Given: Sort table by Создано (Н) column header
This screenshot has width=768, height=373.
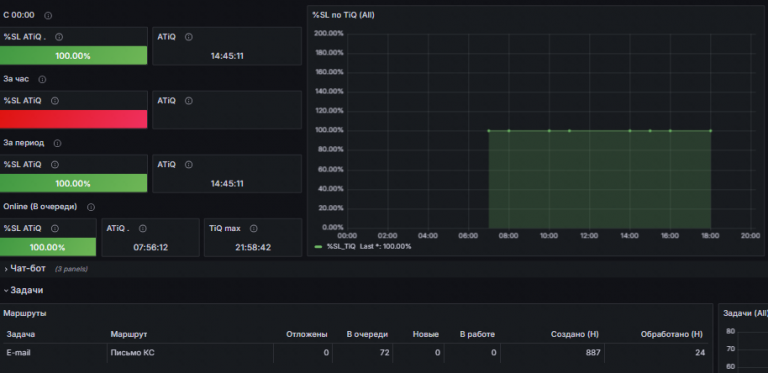Looking at the screenshot, I should [x=575, y=334].
